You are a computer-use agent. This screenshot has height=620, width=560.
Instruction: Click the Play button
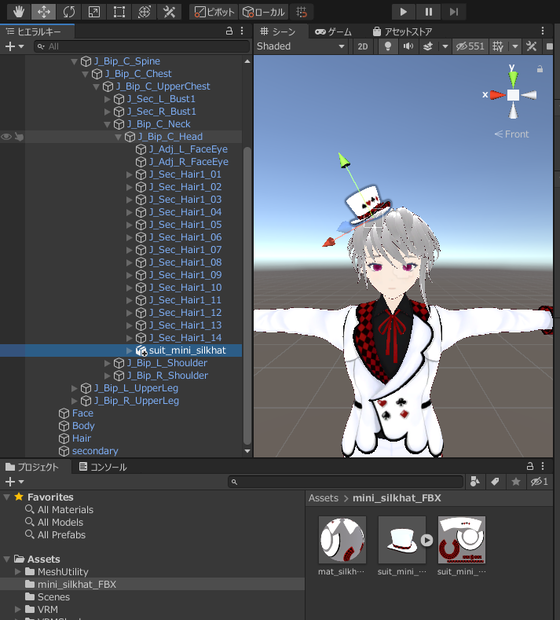pyautogui.click(x=403, y=12)
